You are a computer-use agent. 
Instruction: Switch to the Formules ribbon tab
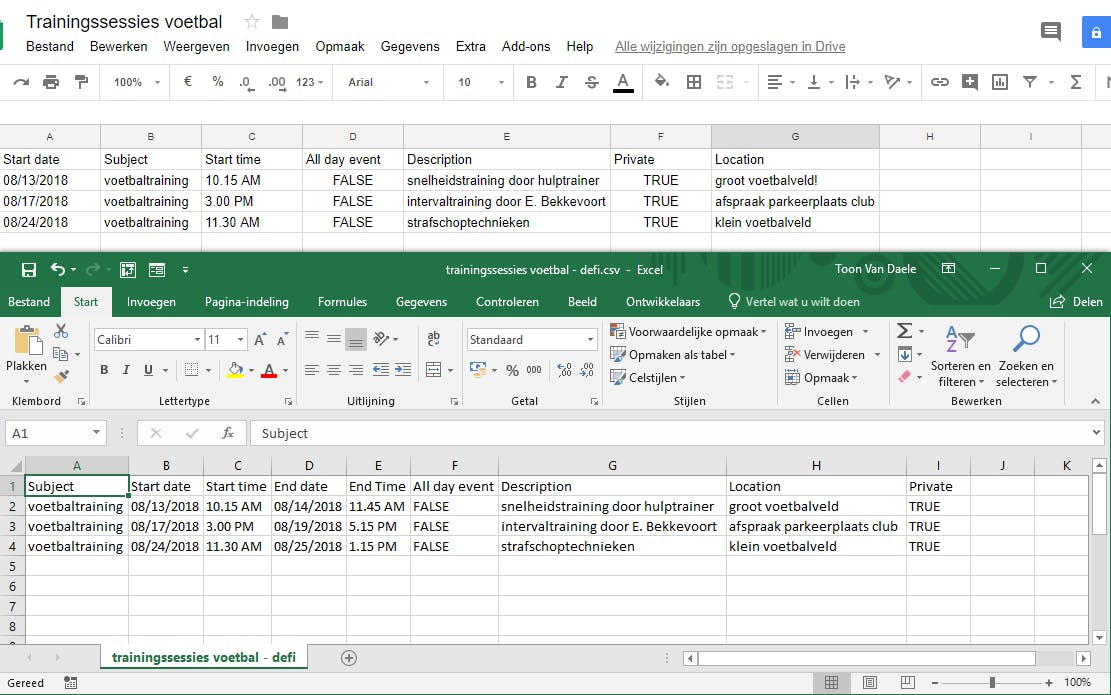342,301
